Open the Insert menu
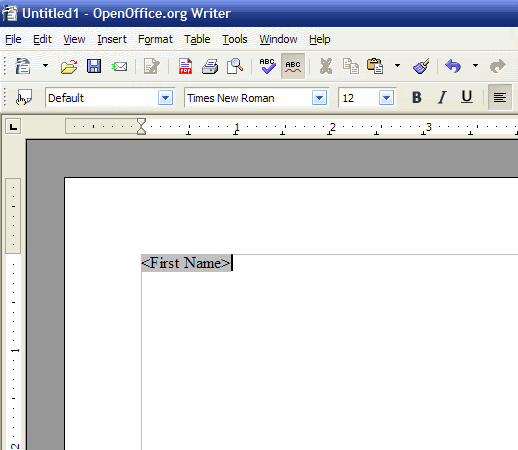 pyautogui.click(x=112, y=39)
